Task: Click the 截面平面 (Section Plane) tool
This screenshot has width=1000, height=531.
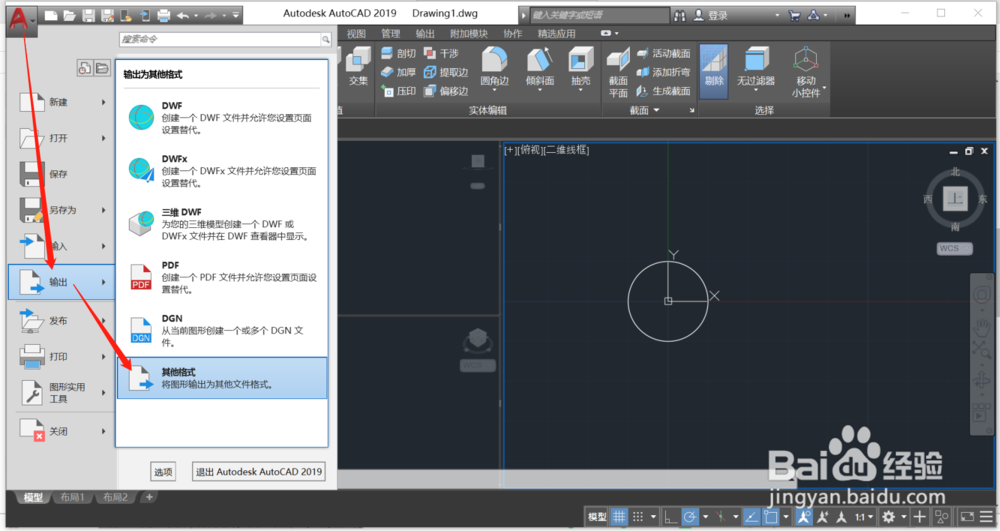Action: point(618,73)
